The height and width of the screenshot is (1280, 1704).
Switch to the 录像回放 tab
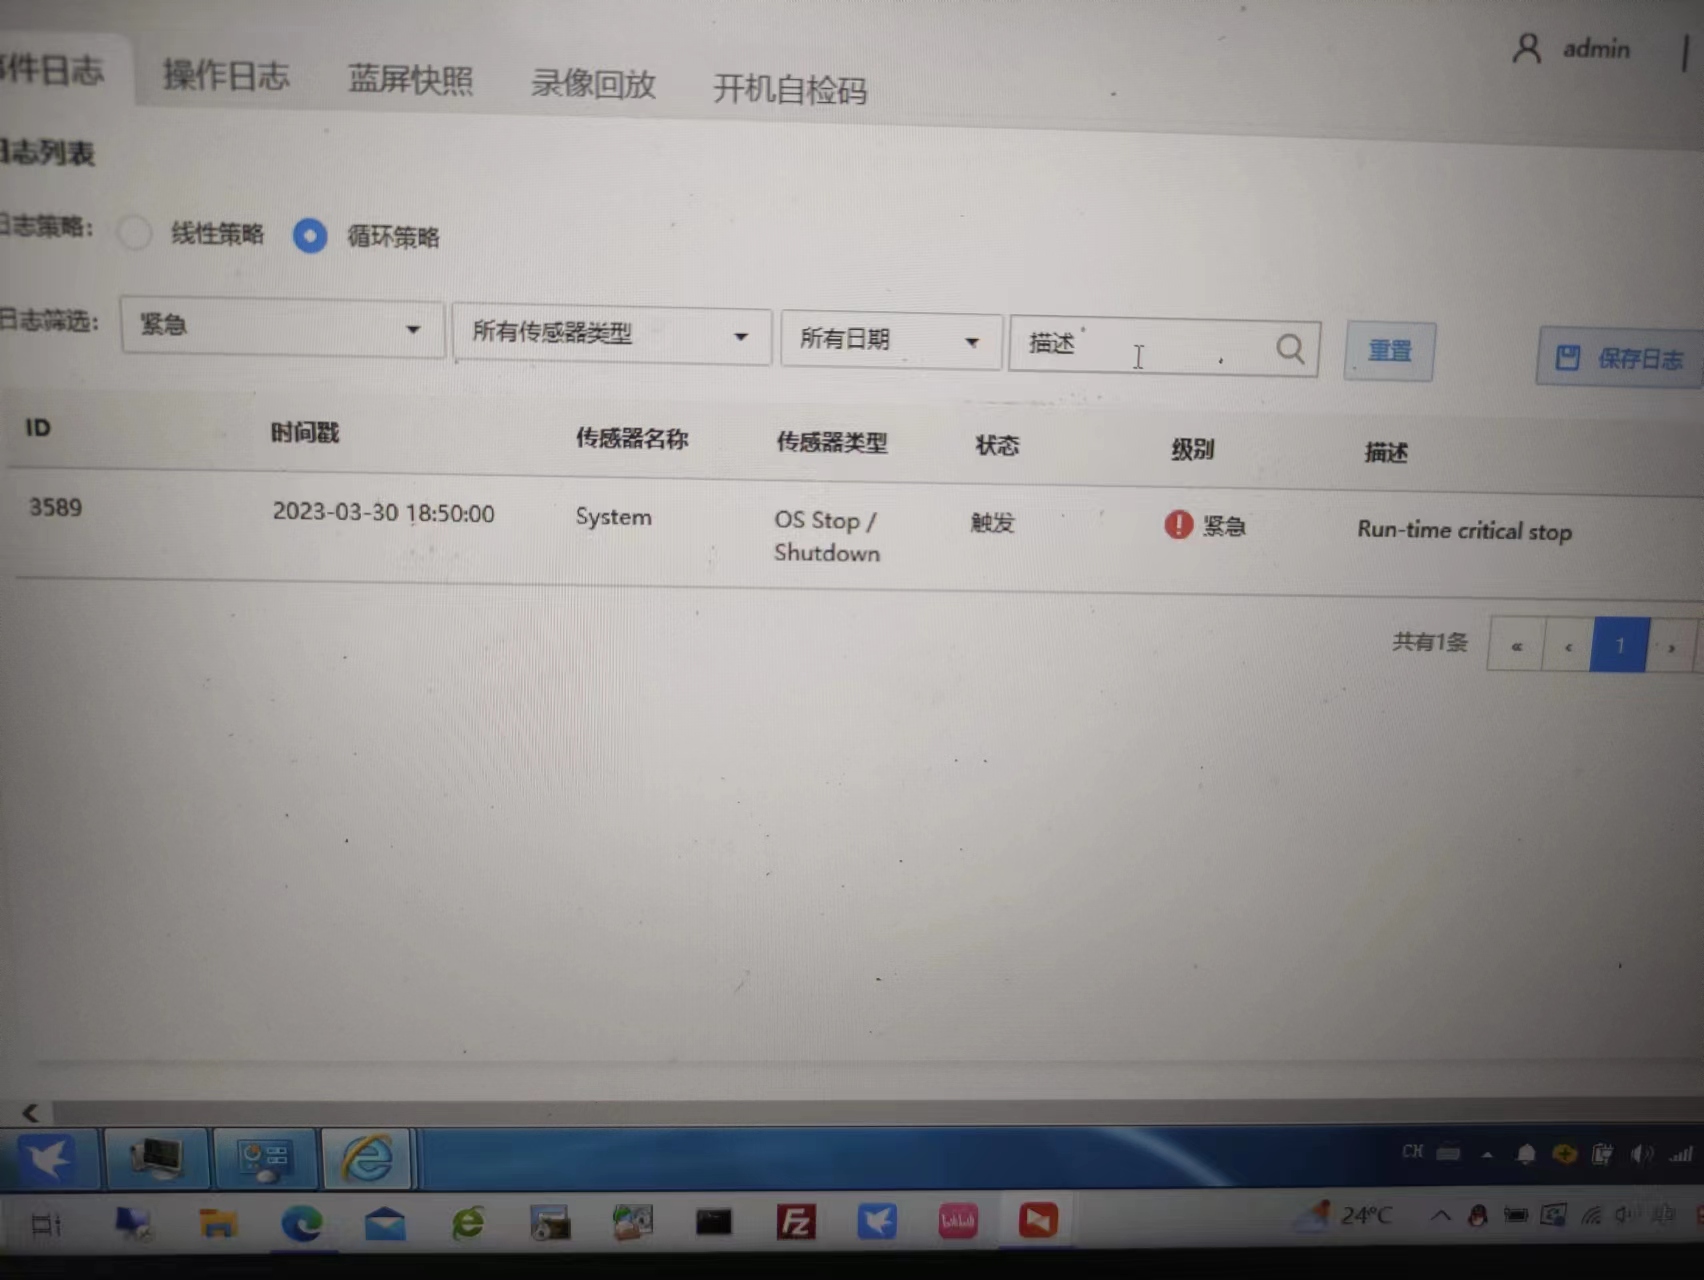pyautogui.click(x=593, y=86)
